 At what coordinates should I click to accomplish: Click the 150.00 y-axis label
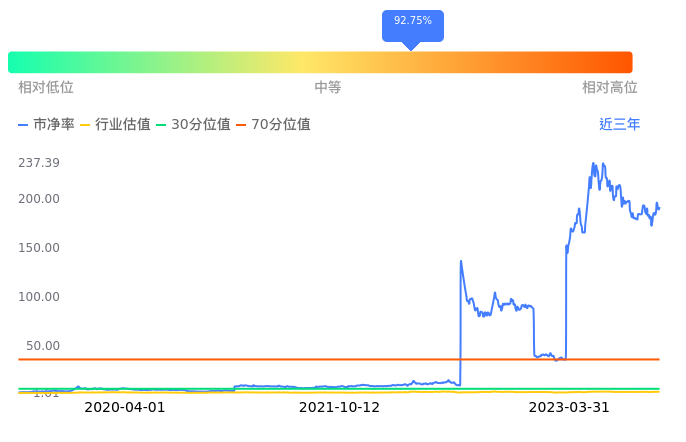pyautogui.click(x=39, y=248)
